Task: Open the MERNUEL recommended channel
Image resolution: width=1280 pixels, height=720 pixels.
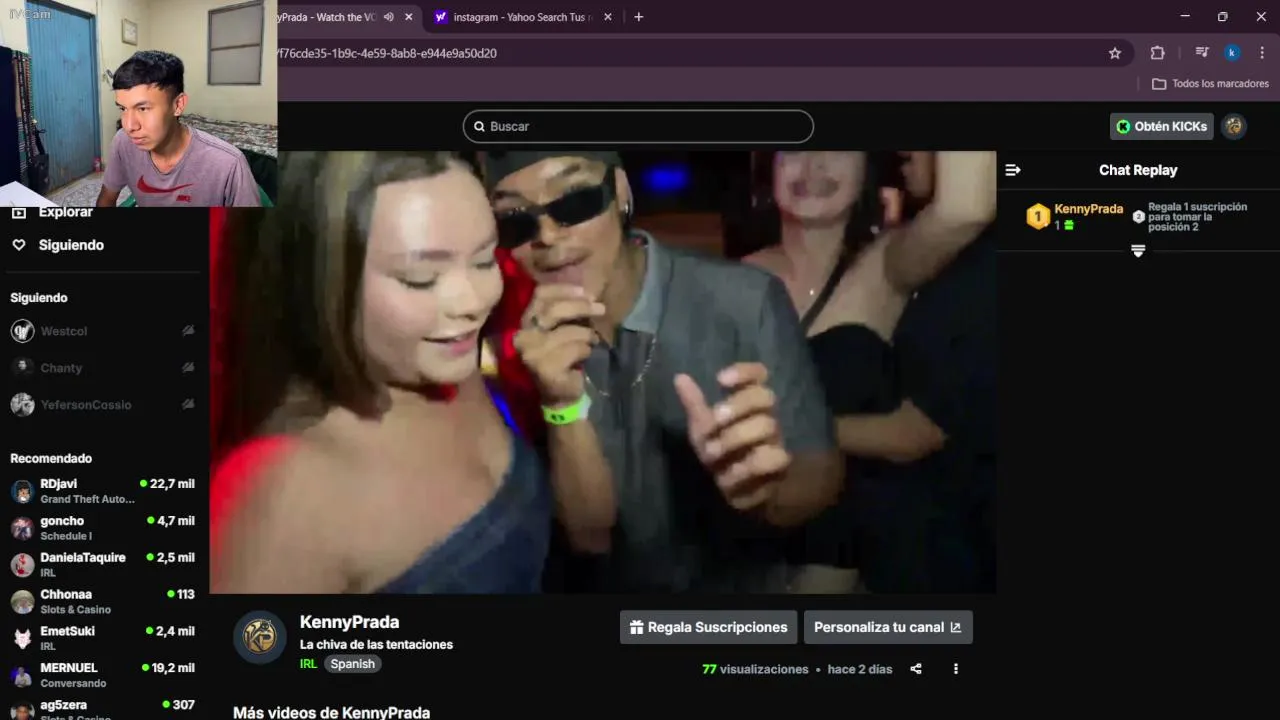Action: tap(102, 675)
